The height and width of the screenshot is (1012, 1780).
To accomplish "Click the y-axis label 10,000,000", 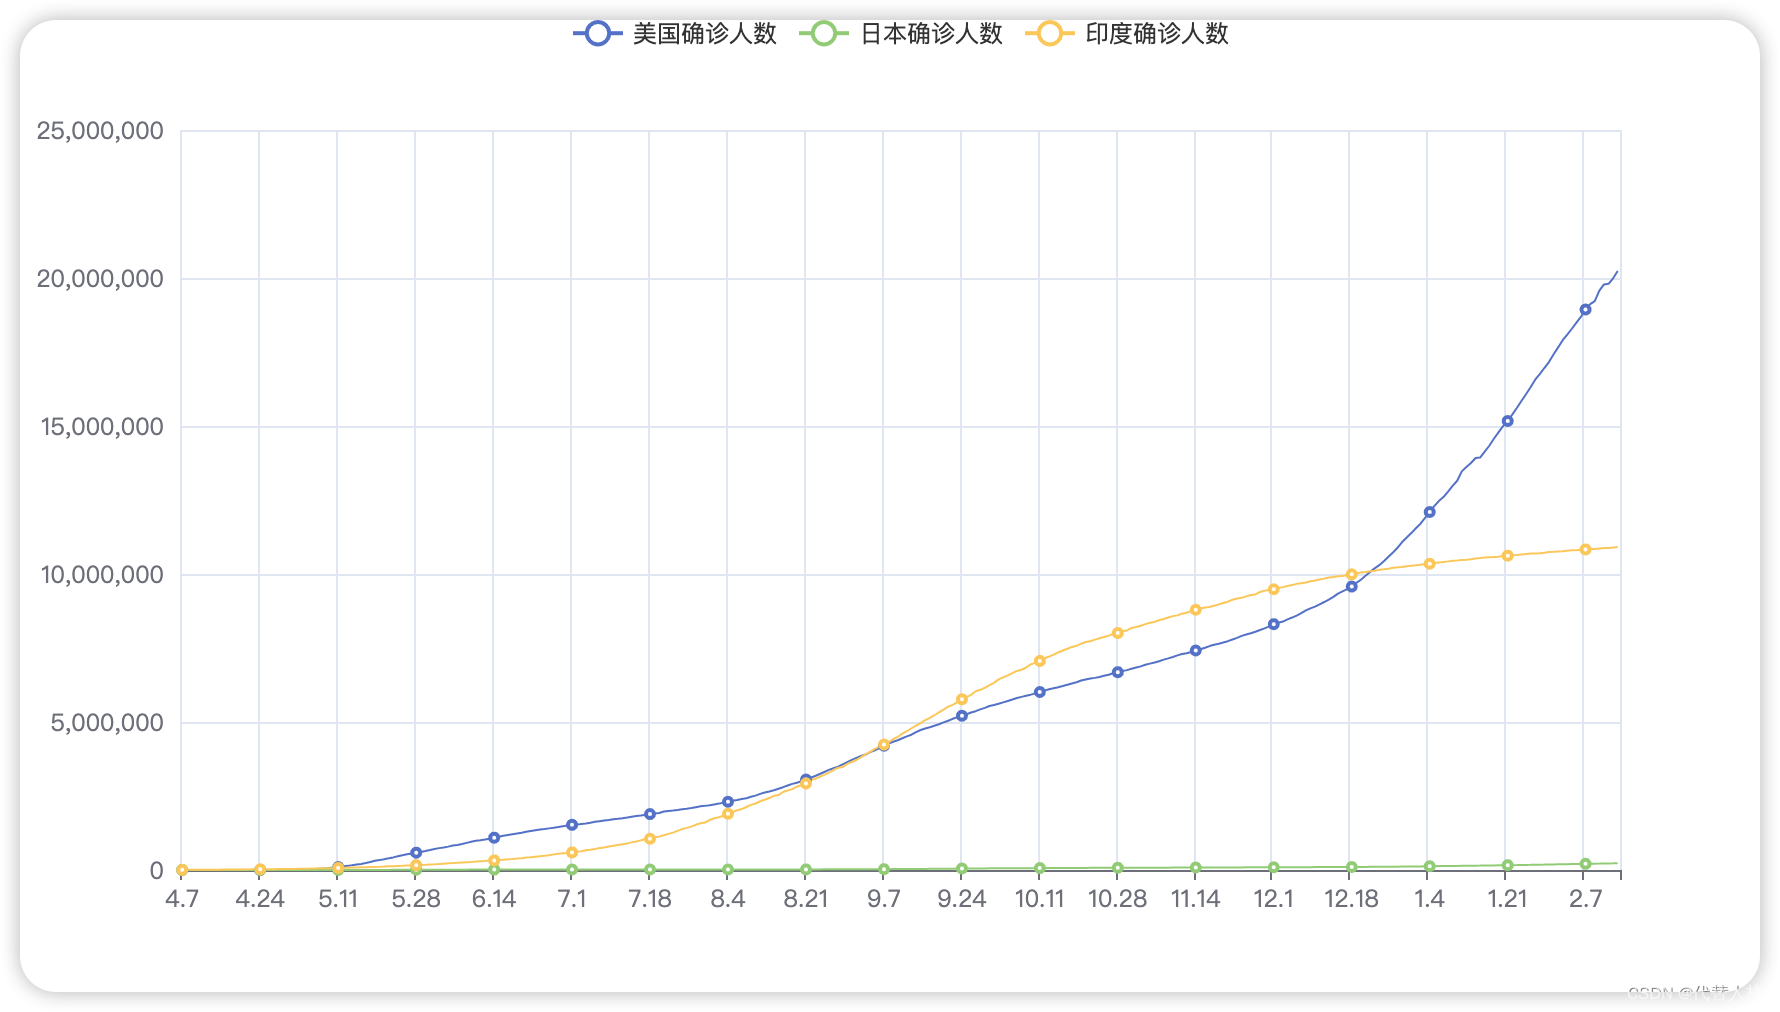I will tap(101, 575).
